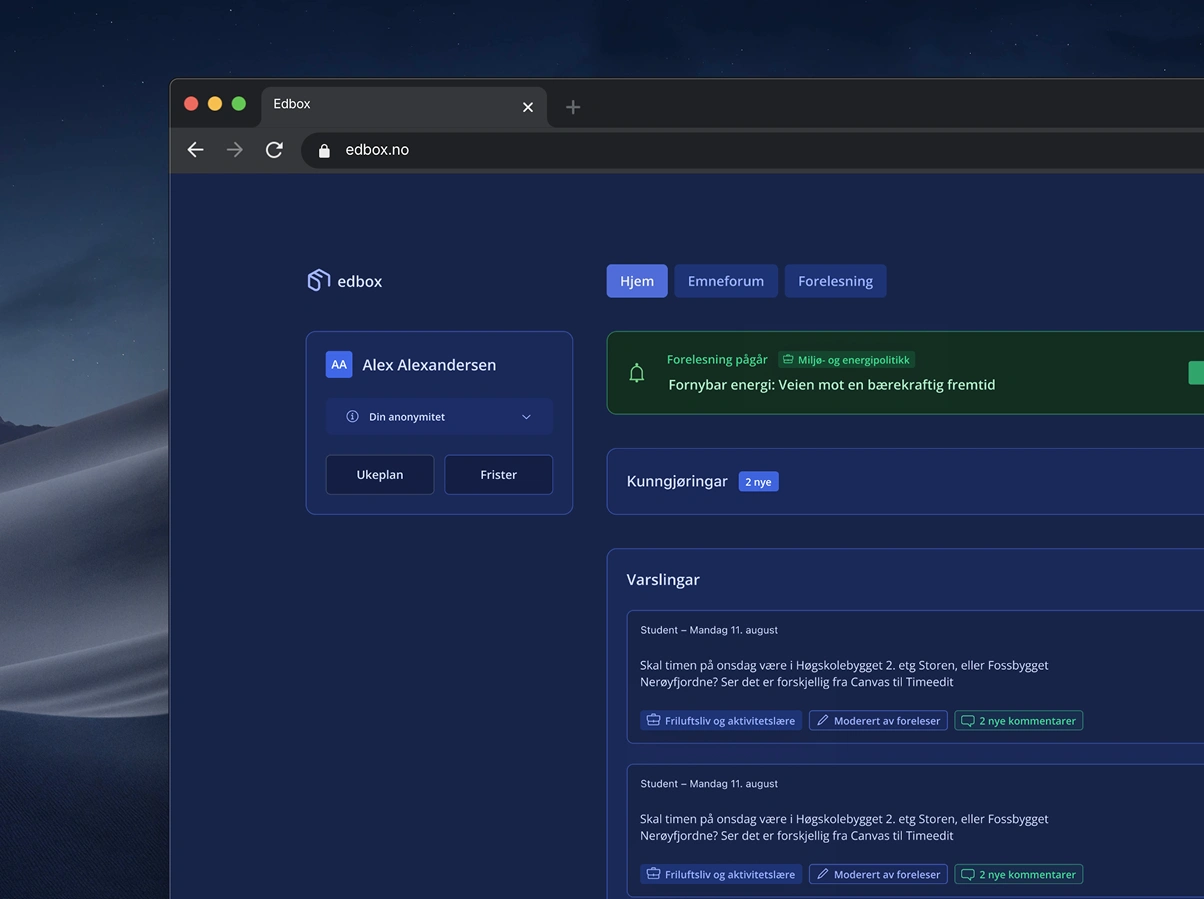1204x899 pixels.
Task: Switch to the Emneforum tab
Action: point(726,281)
